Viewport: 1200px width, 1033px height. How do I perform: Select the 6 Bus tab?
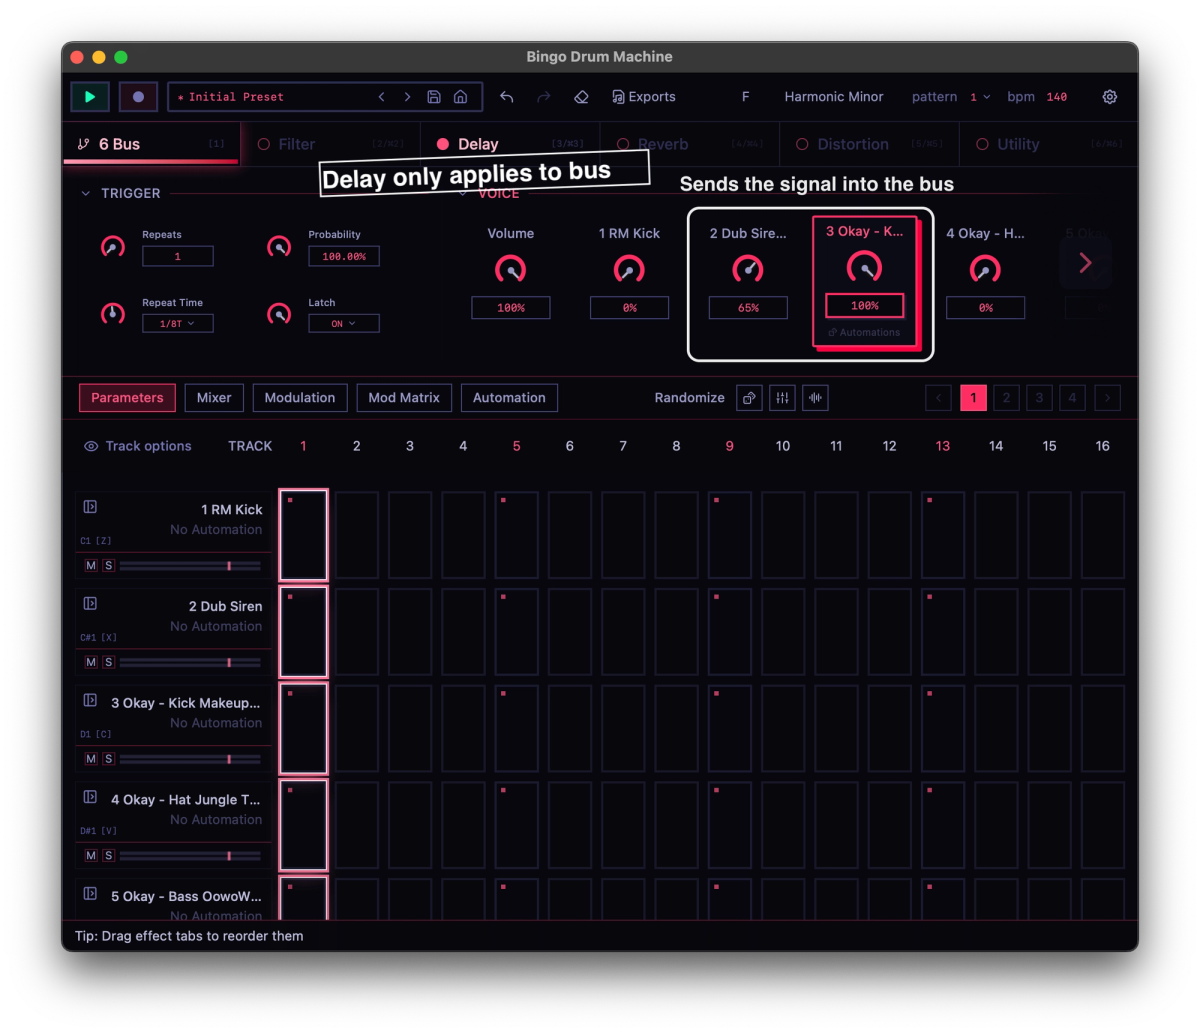coord(151,144)
